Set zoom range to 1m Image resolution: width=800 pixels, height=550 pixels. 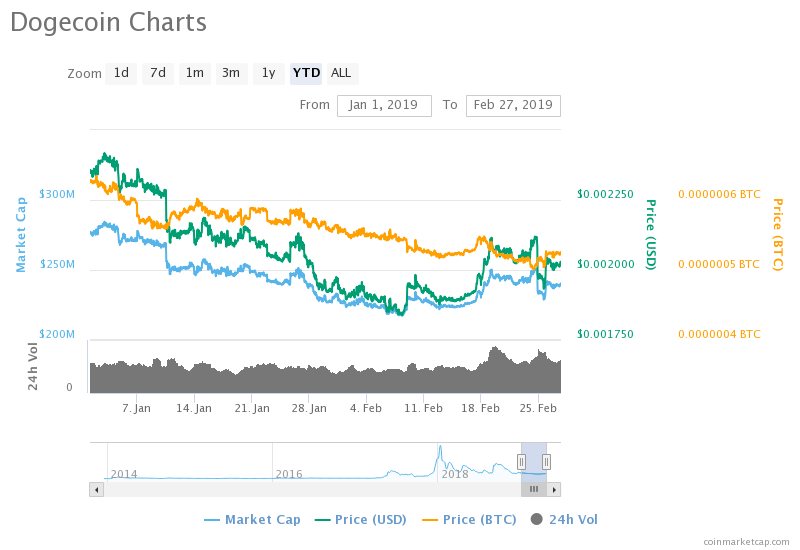[x=194, y=73]
